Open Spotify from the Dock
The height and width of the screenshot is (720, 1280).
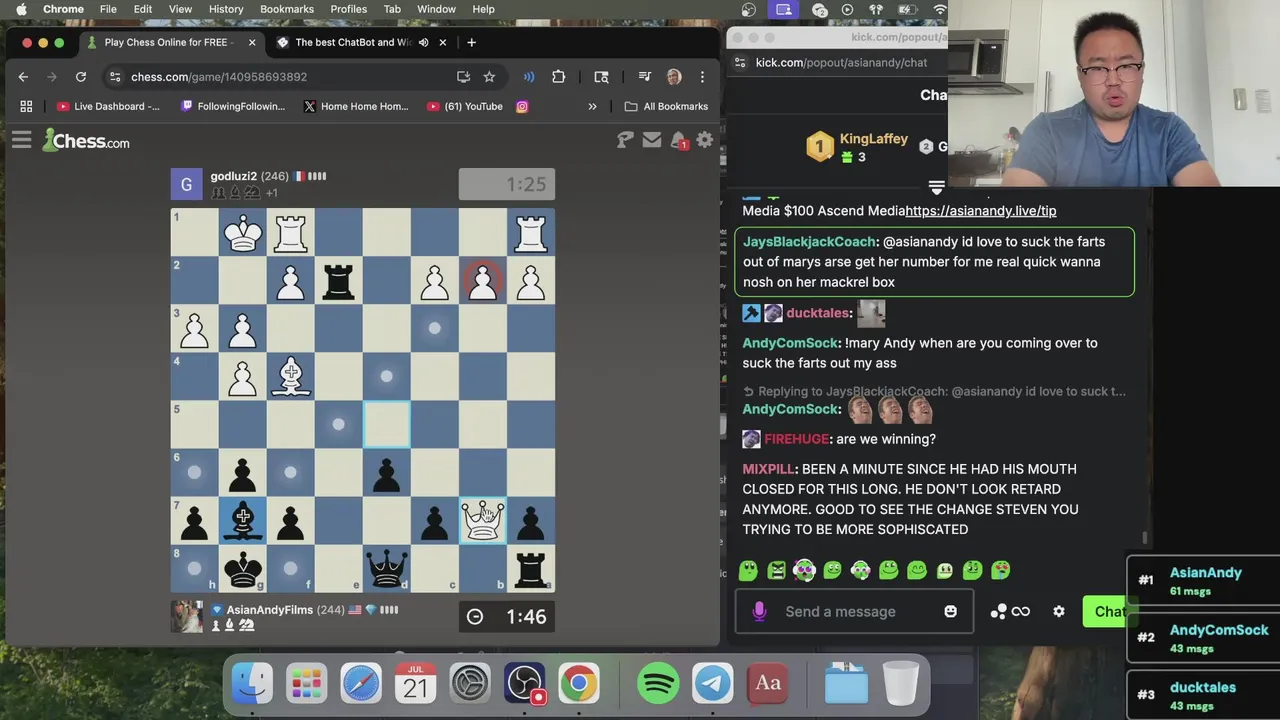coord(658,684)
